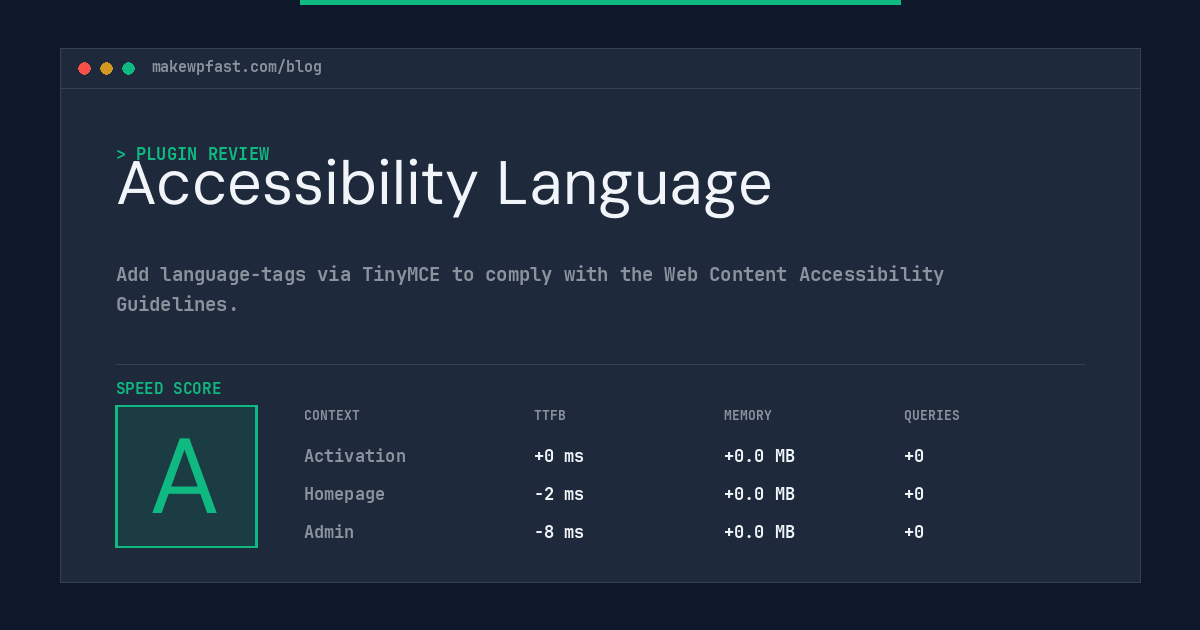The width and height of the screenshot is (1200, 630).
Task: Select the '> PLUGIN REVIEW' label
Action: coord(193,154)
